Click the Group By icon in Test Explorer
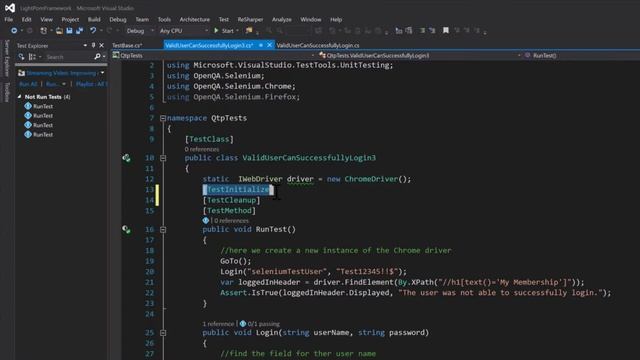The image size is (640, 360). (32, 57)
